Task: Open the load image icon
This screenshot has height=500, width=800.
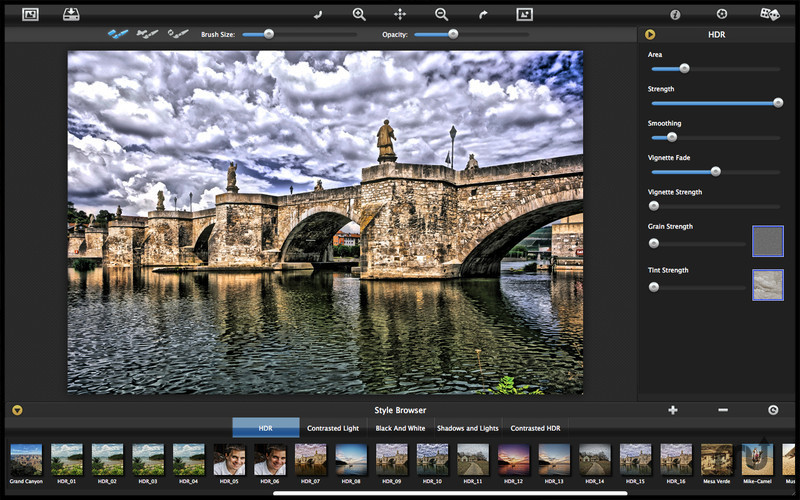Action: [x=30, y=14]
